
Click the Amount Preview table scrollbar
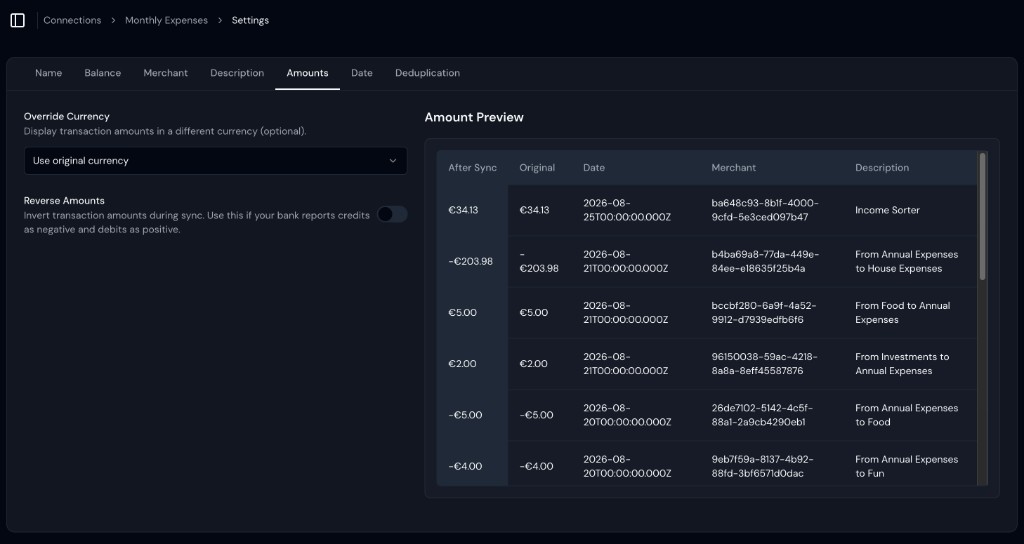tap(982, 217)
